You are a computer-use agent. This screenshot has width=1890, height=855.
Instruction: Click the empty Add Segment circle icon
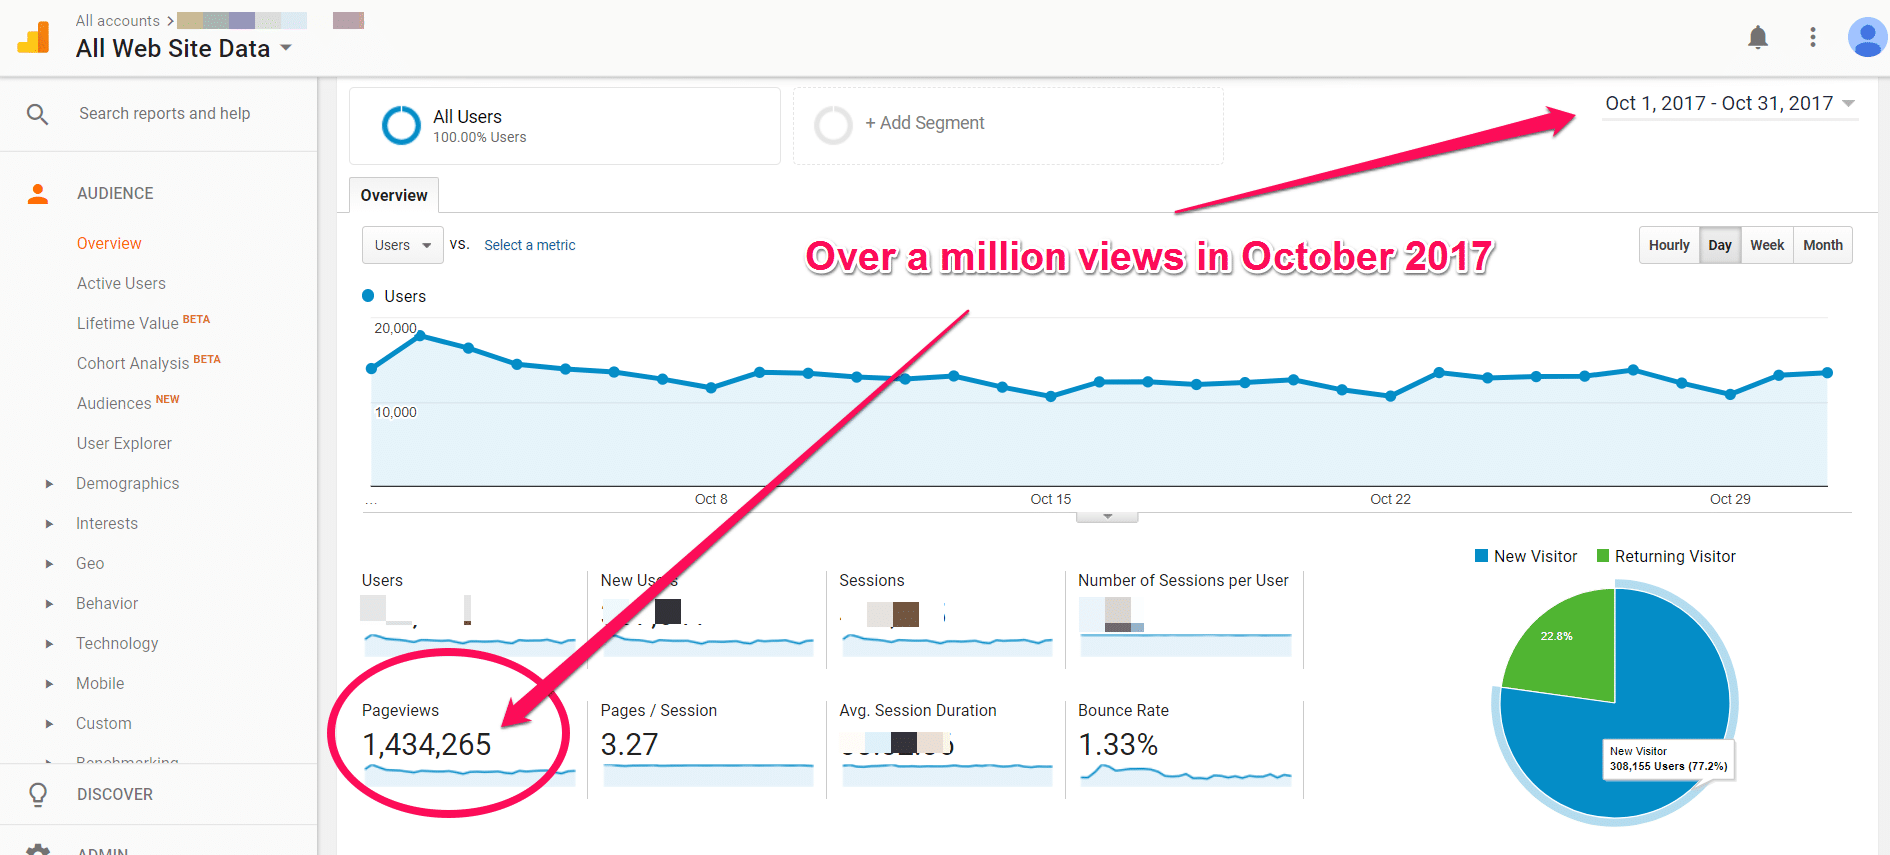pyautogui.click(x=833, y=125)
